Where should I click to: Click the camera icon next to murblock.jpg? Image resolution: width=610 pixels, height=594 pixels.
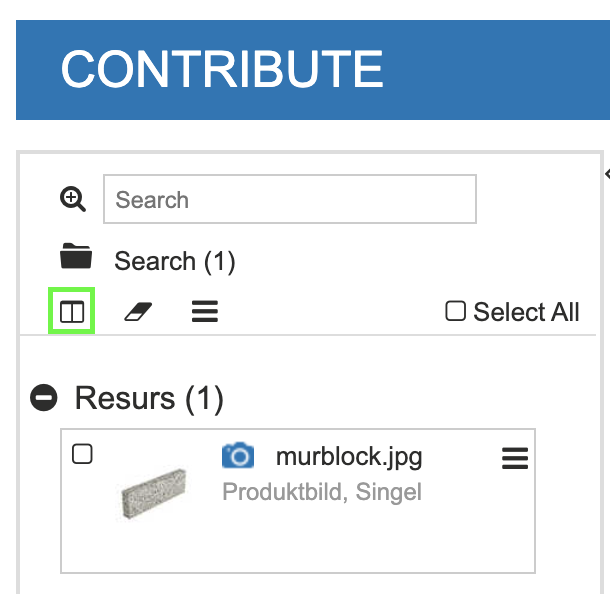tap(238, 457)
